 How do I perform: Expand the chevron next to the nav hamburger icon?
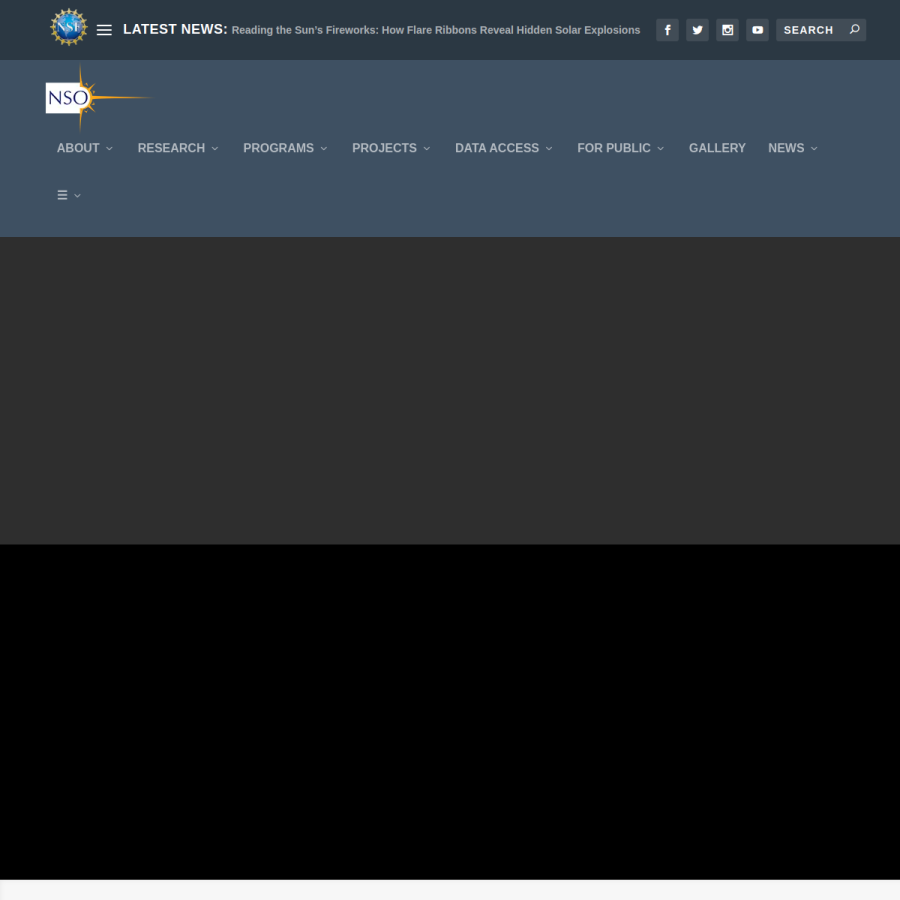tap(77, 196)
